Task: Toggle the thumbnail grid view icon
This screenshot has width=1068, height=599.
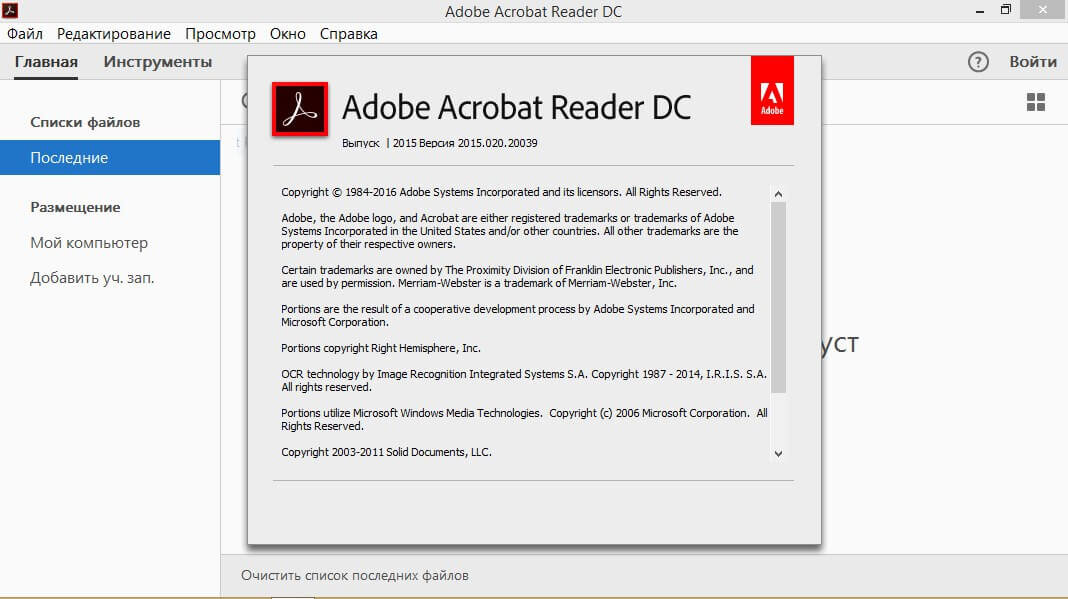Action: pyautogui.click(x=1035, y=102)
